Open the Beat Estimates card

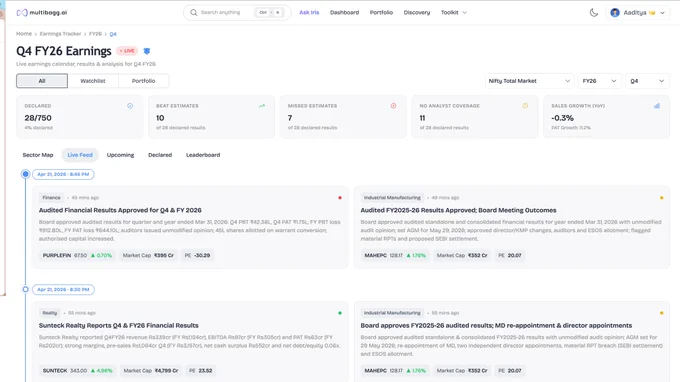211,117
